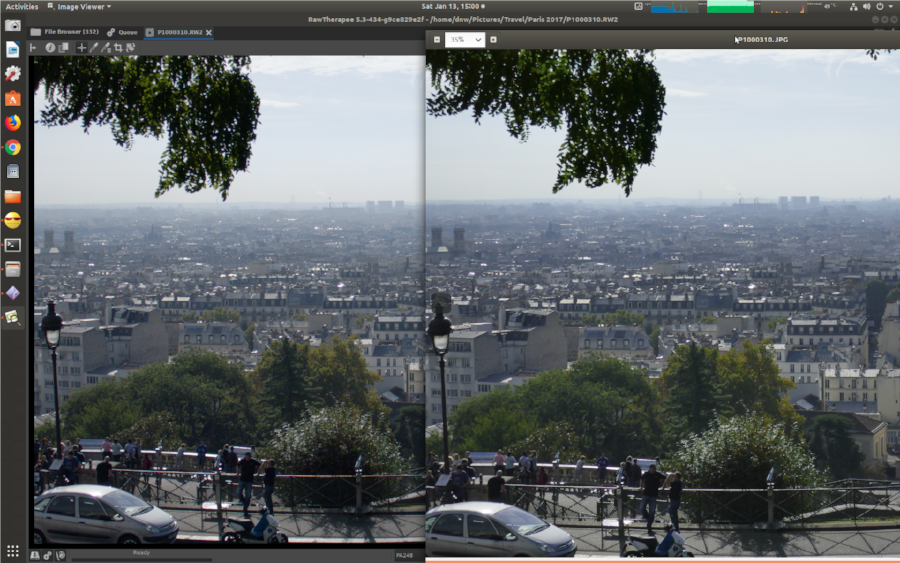
Task: Click the send to queue gears icon
Action: tap(47, 555)
